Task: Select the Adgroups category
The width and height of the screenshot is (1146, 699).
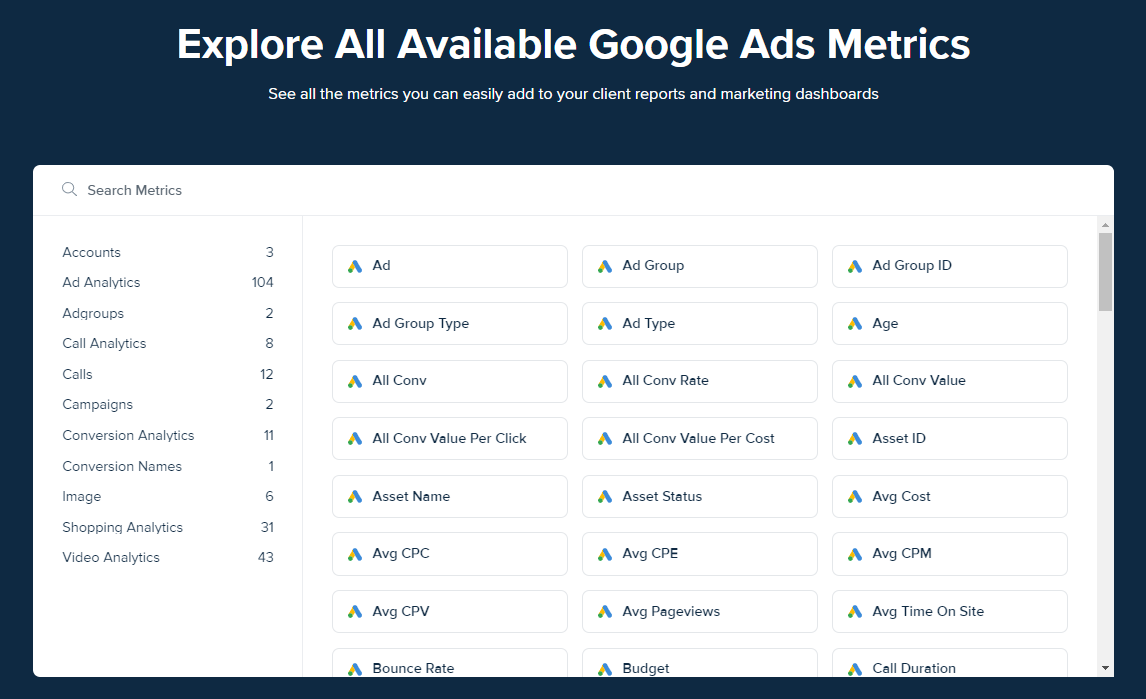Action: (167, 313)
